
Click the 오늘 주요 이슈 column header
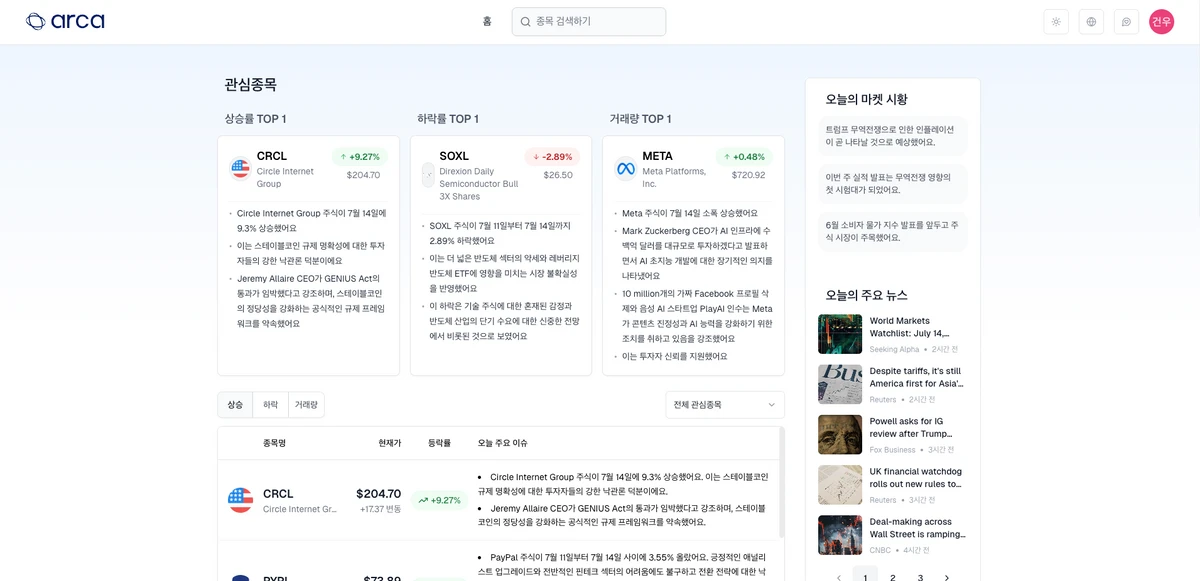point(503,443)
